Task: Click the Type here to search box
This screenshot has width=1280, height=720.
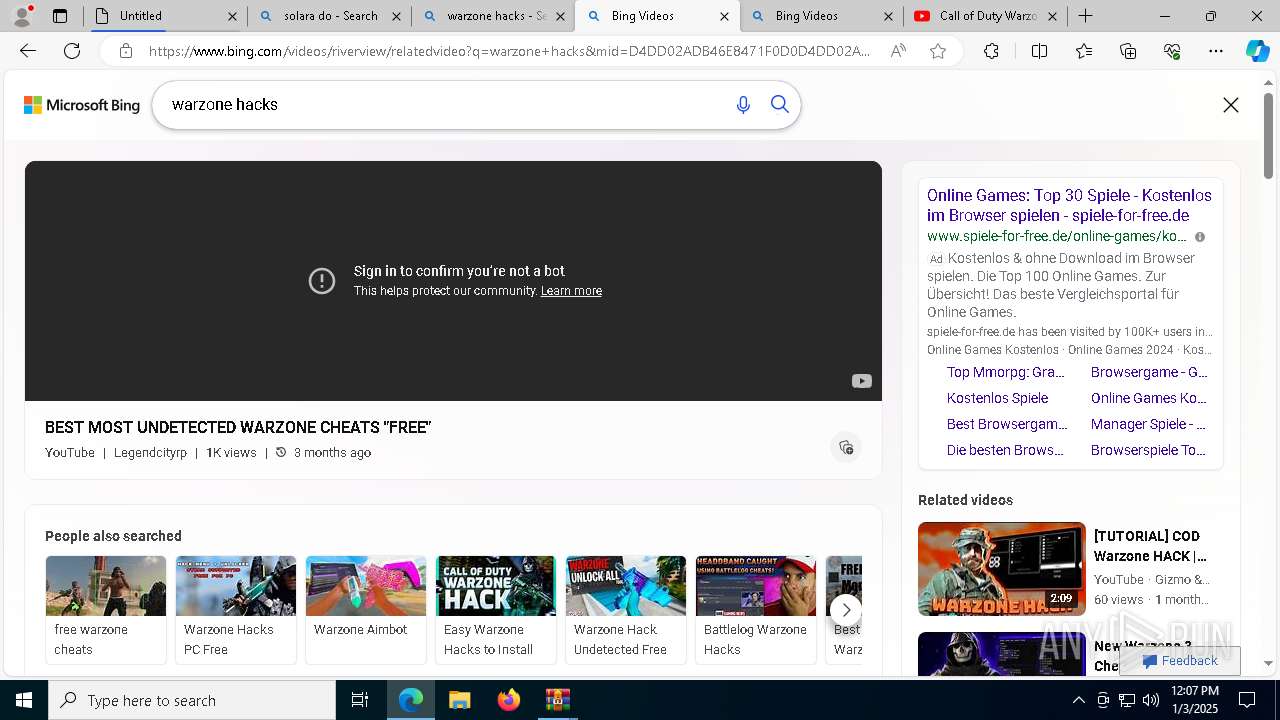Action: pyautogui.click(x=192, y=700)
